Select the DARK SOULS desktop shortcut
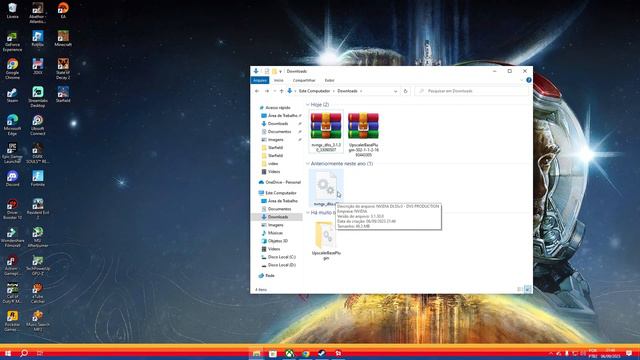 (38, 153)
